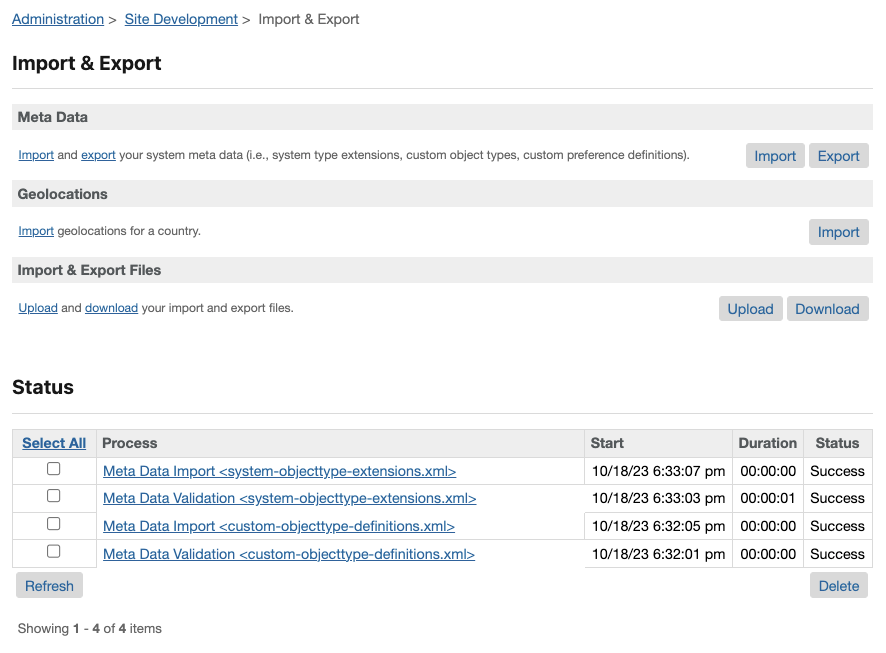Check the box on the last validation row
The width and height of the screenshot is (886, 653).
click(x=54, y=551)
